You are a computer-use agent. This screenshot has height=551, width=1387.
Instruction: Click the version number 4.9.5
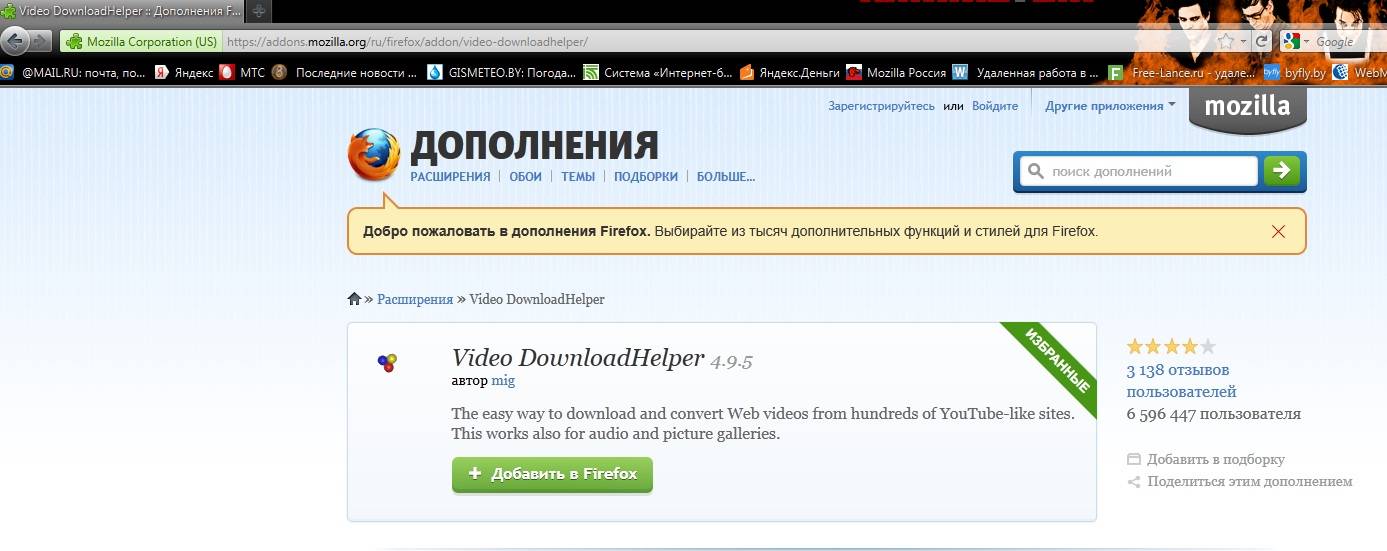tap(731, 362)
